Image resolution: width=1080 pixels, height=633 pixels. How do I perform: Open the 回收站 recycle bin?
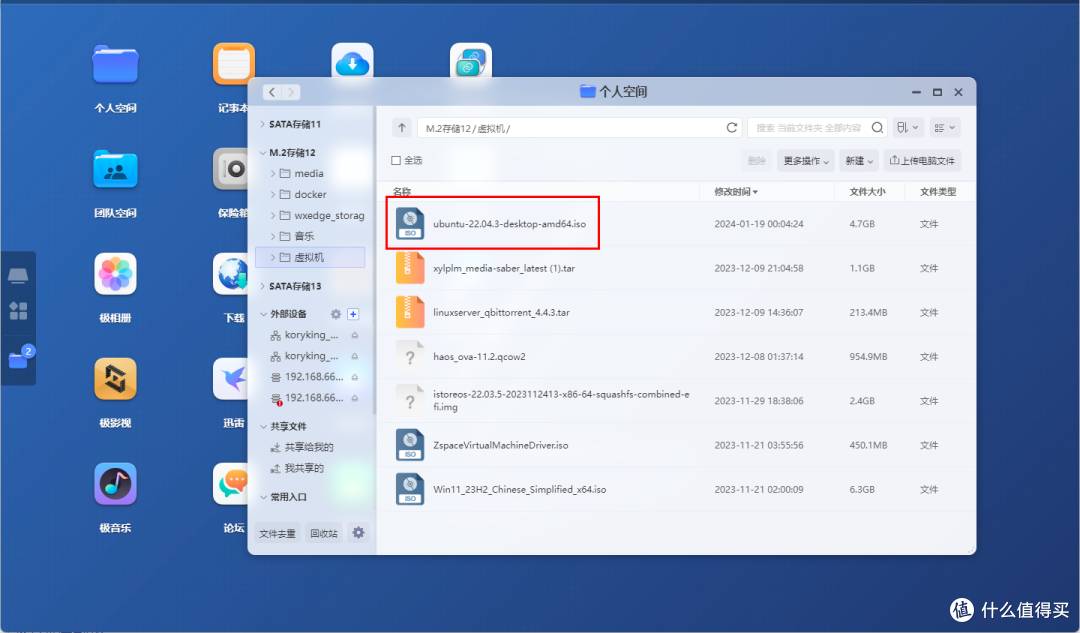pos(322,533)
